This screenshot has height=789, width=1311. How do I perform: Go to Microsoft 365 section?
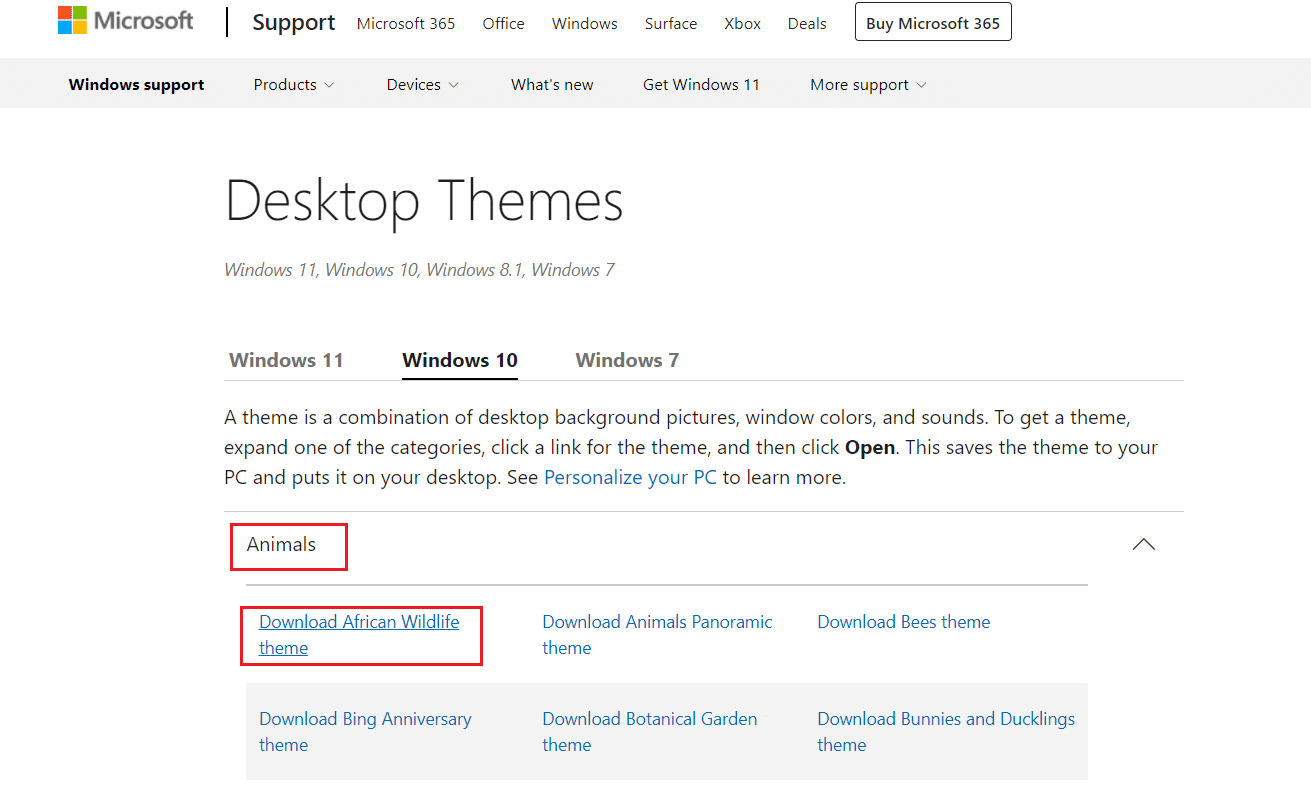tap(405, 23)
